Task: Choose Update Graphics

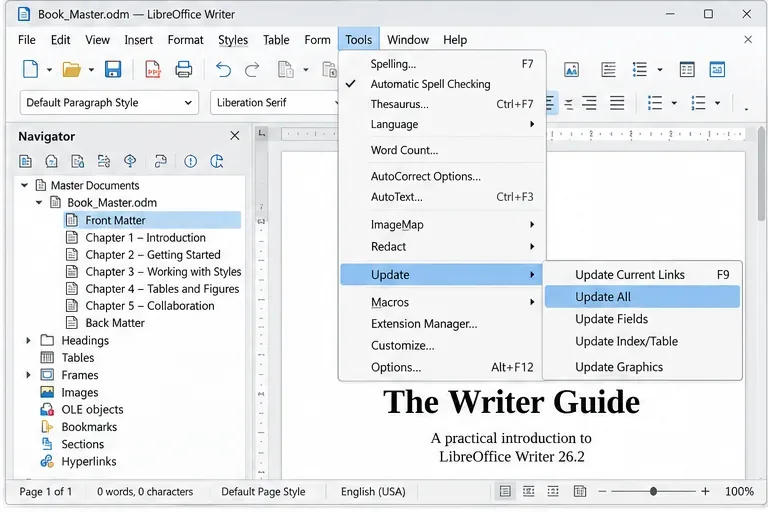Action: (x=642, y=367)
